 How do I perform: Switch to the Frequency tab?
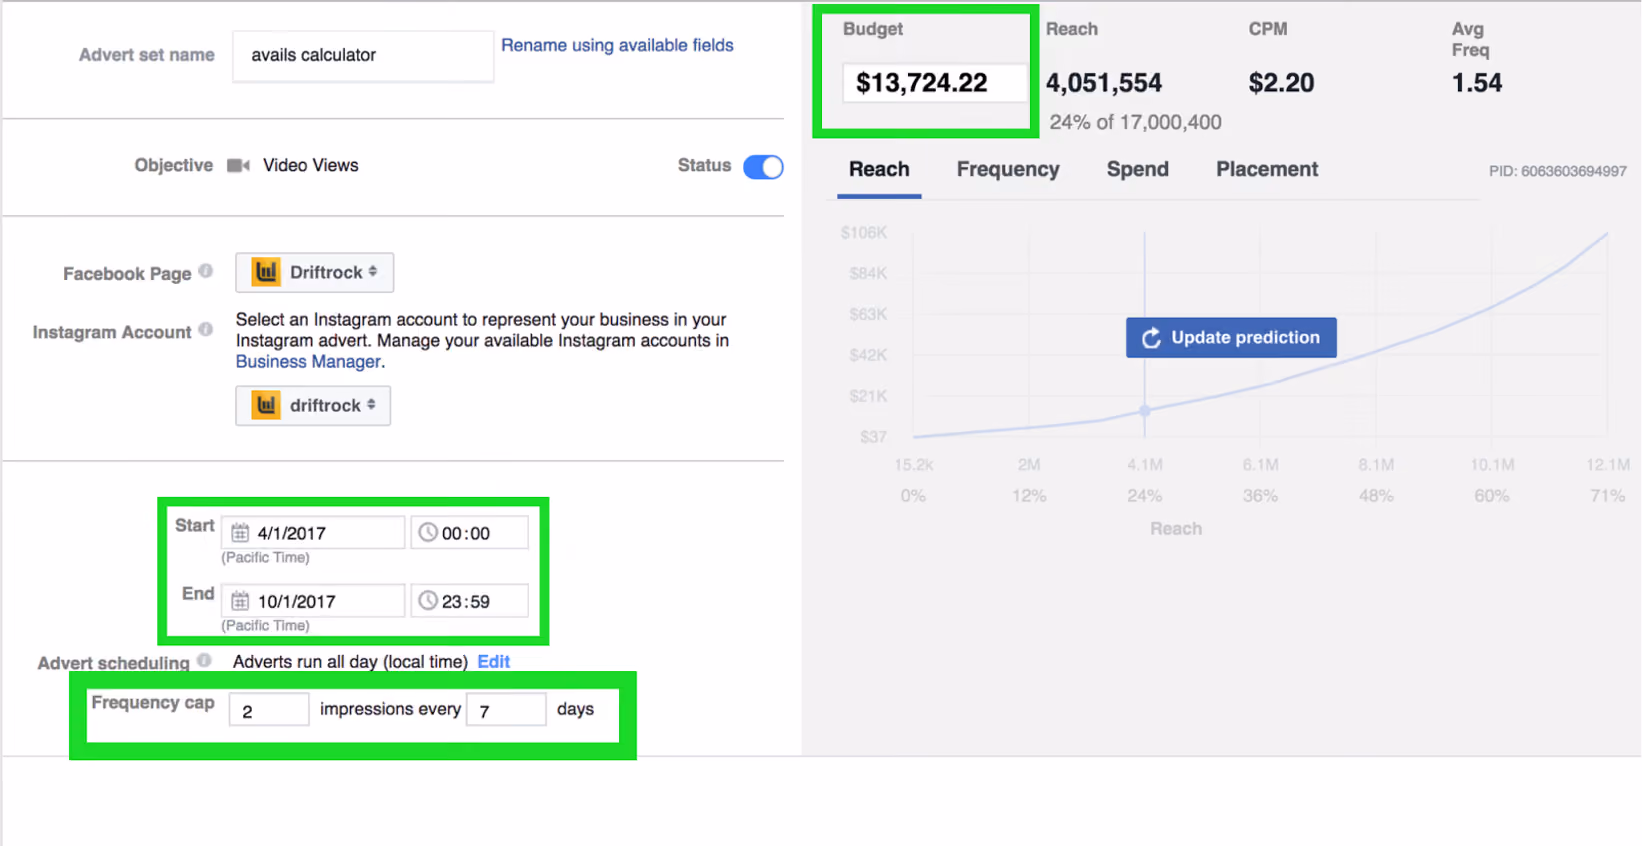click(1008, 169)
